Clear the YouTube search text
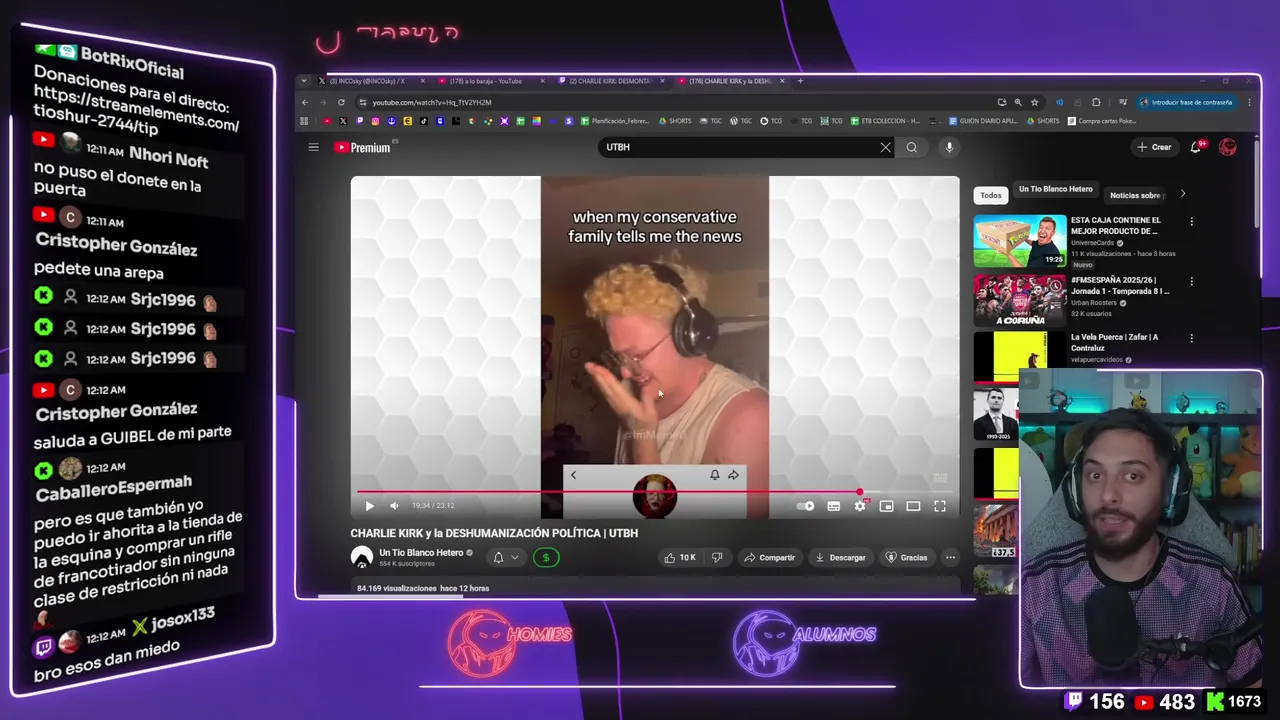Viewport: 1280px width, 720px height. (x=885, y=147)
